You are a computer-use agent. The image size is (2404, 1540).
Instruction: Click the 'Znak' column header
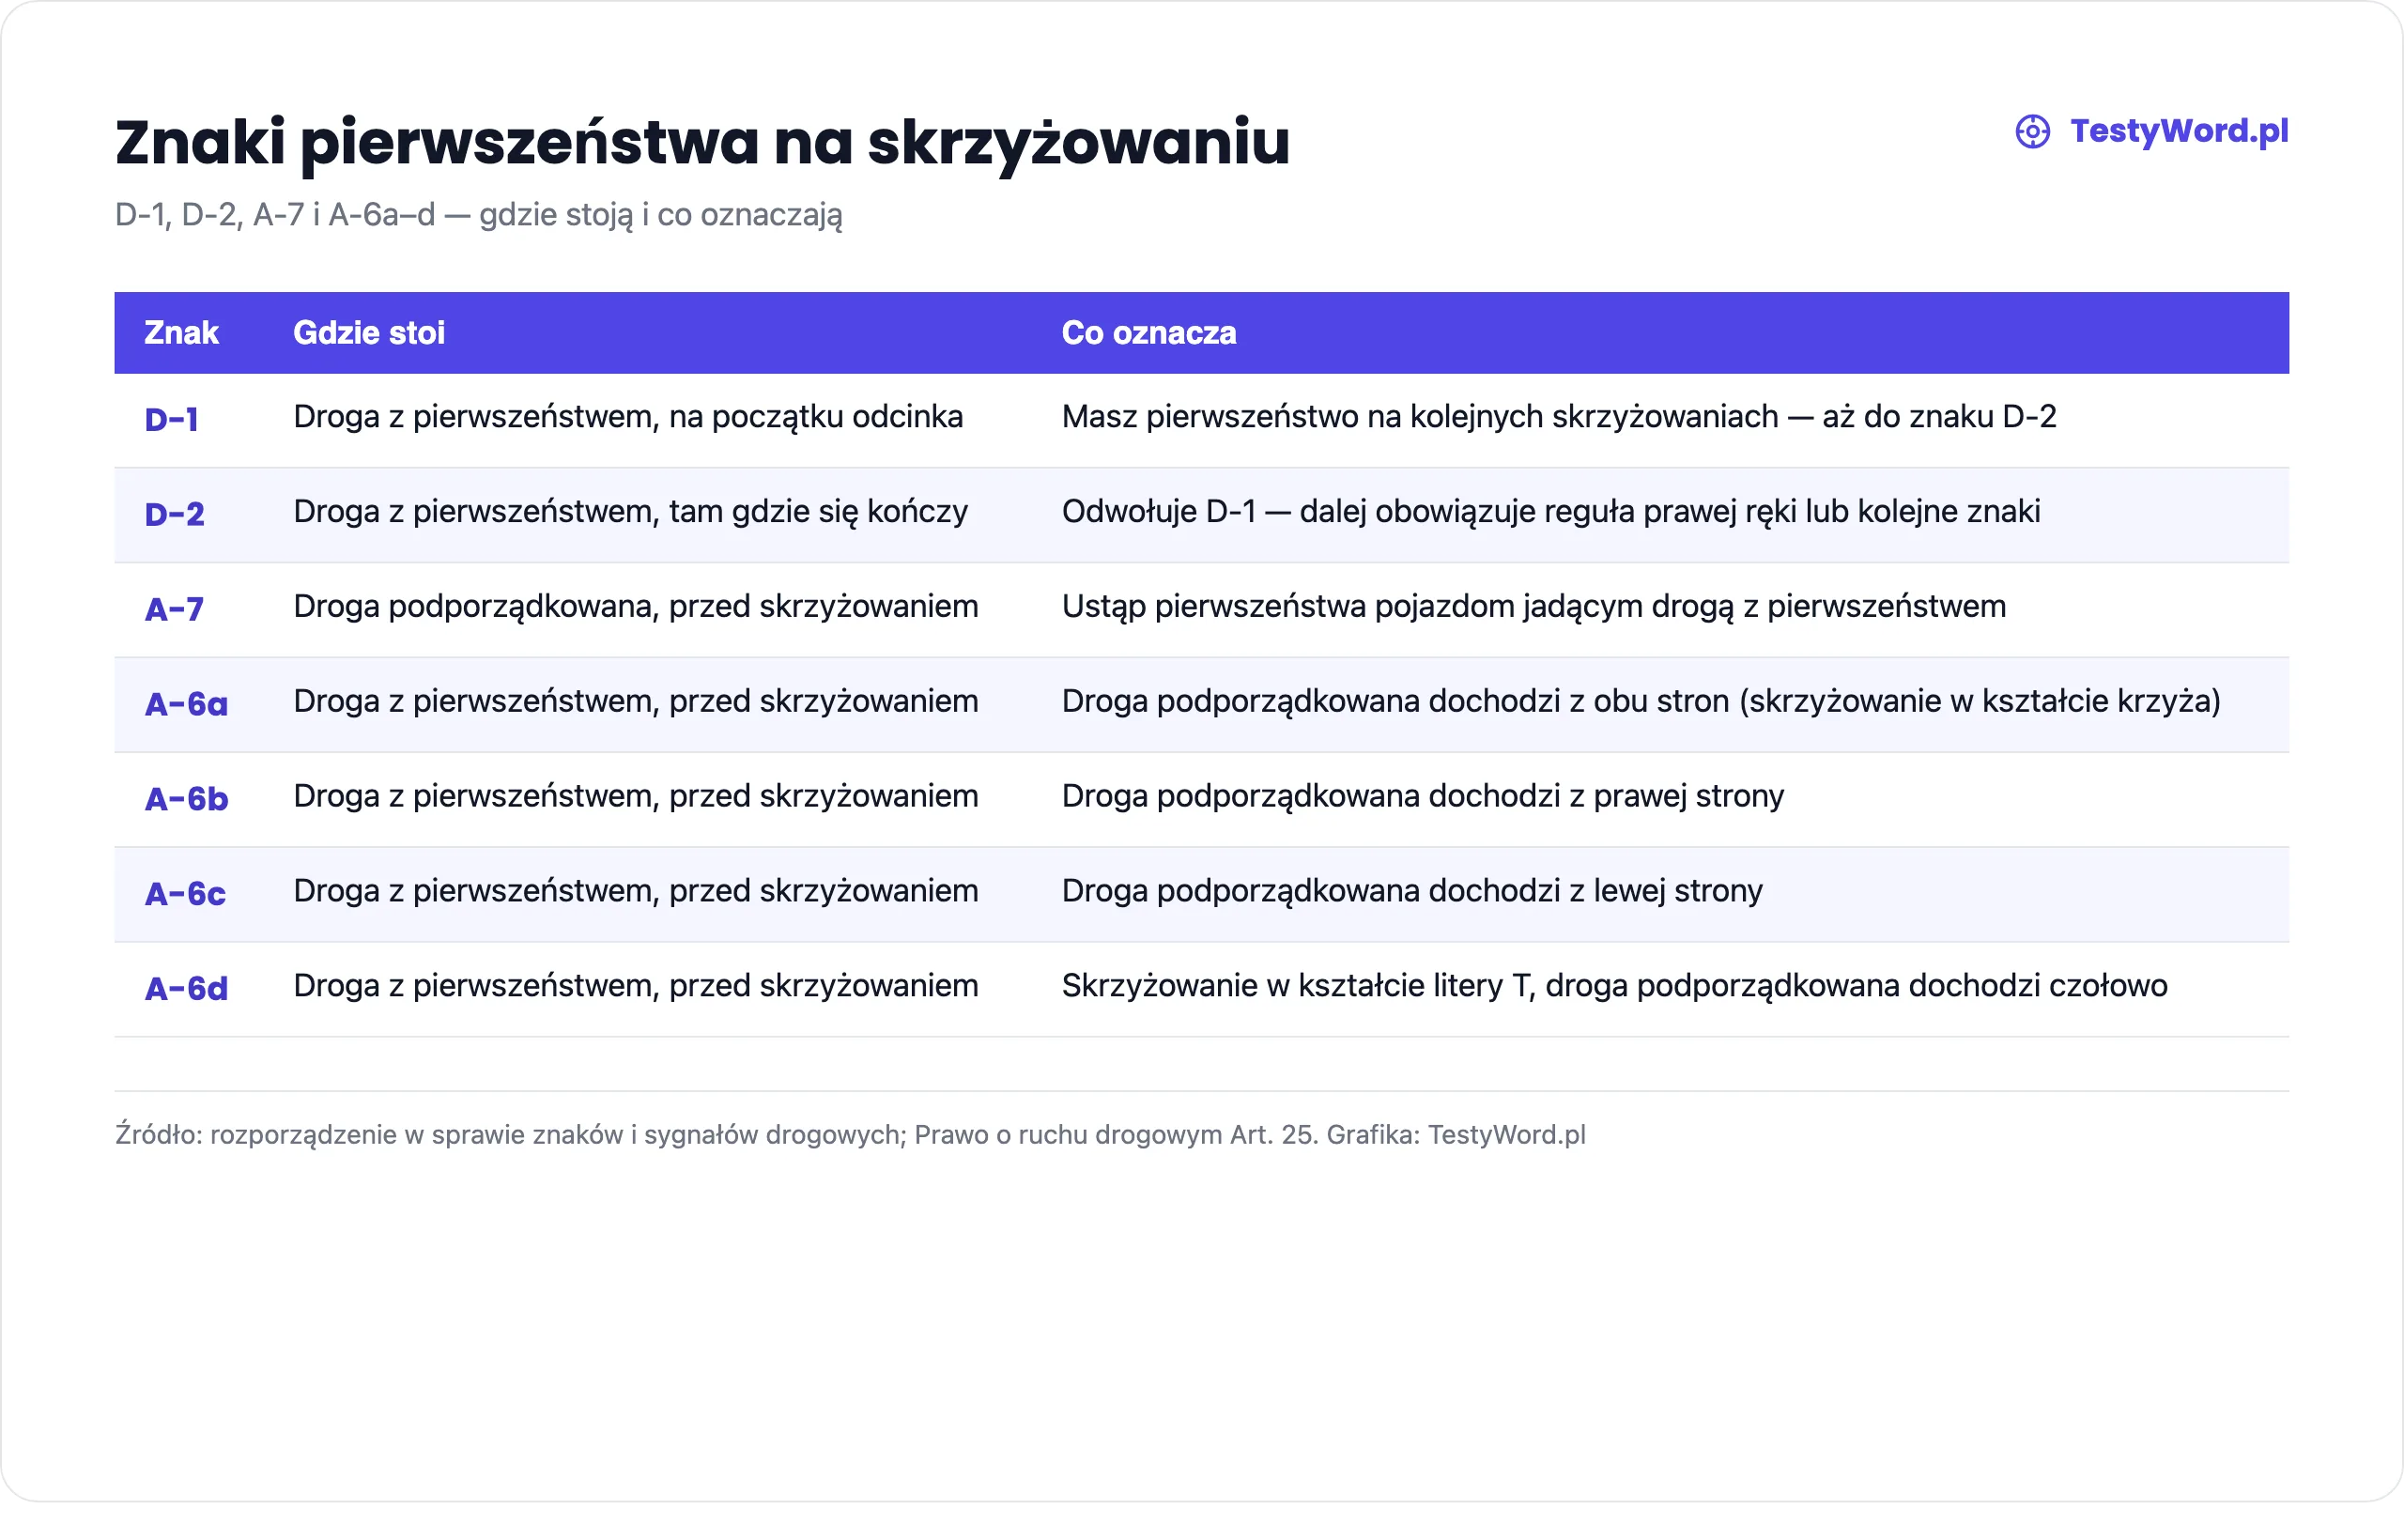point(181,332)
